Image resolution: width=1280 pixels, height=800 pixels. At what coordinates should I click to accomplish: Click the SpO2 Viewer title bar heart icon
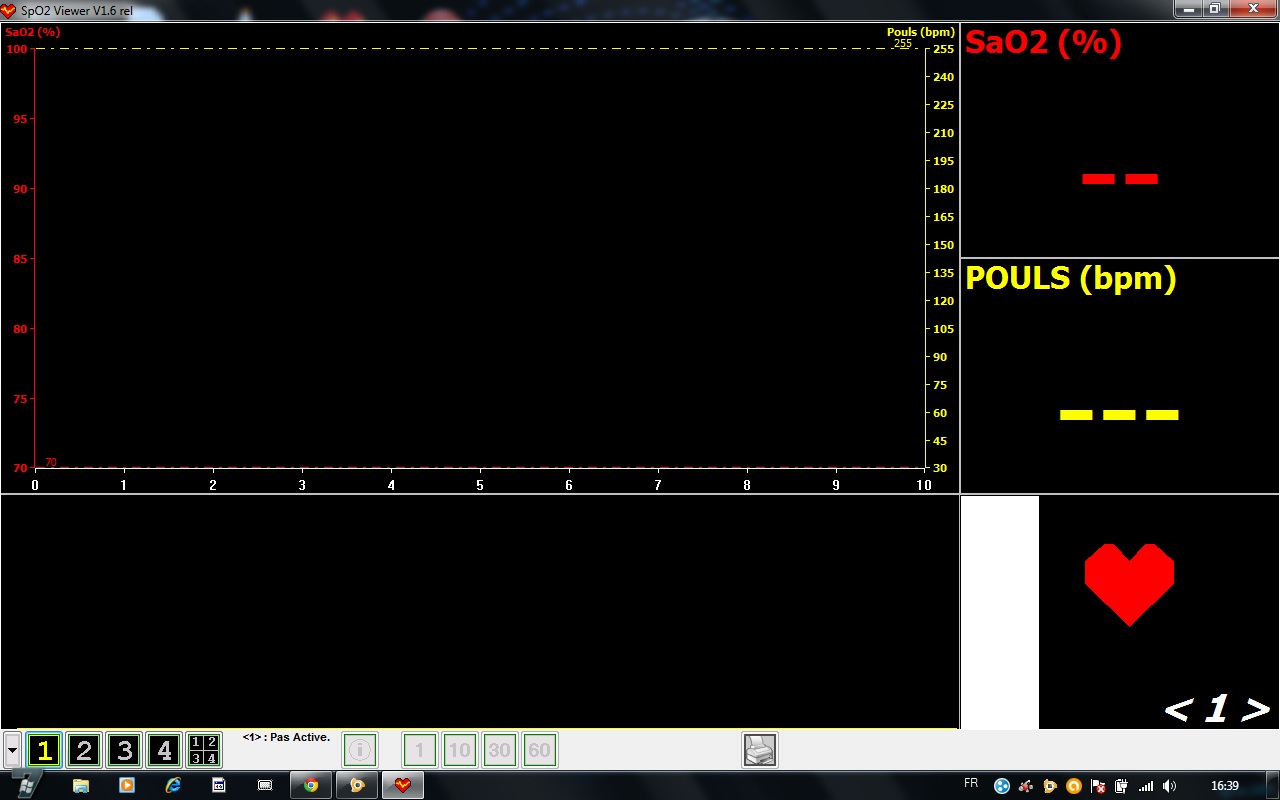[9, 10]
